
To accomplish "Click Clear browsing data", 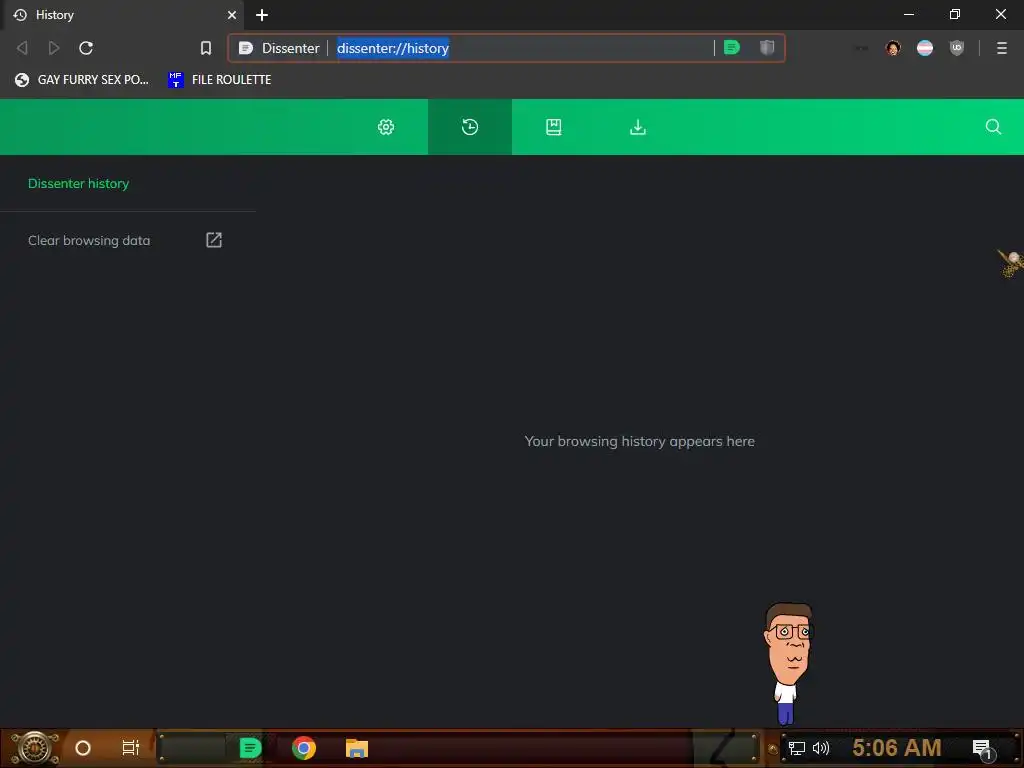I will click(x=89, y=240).
